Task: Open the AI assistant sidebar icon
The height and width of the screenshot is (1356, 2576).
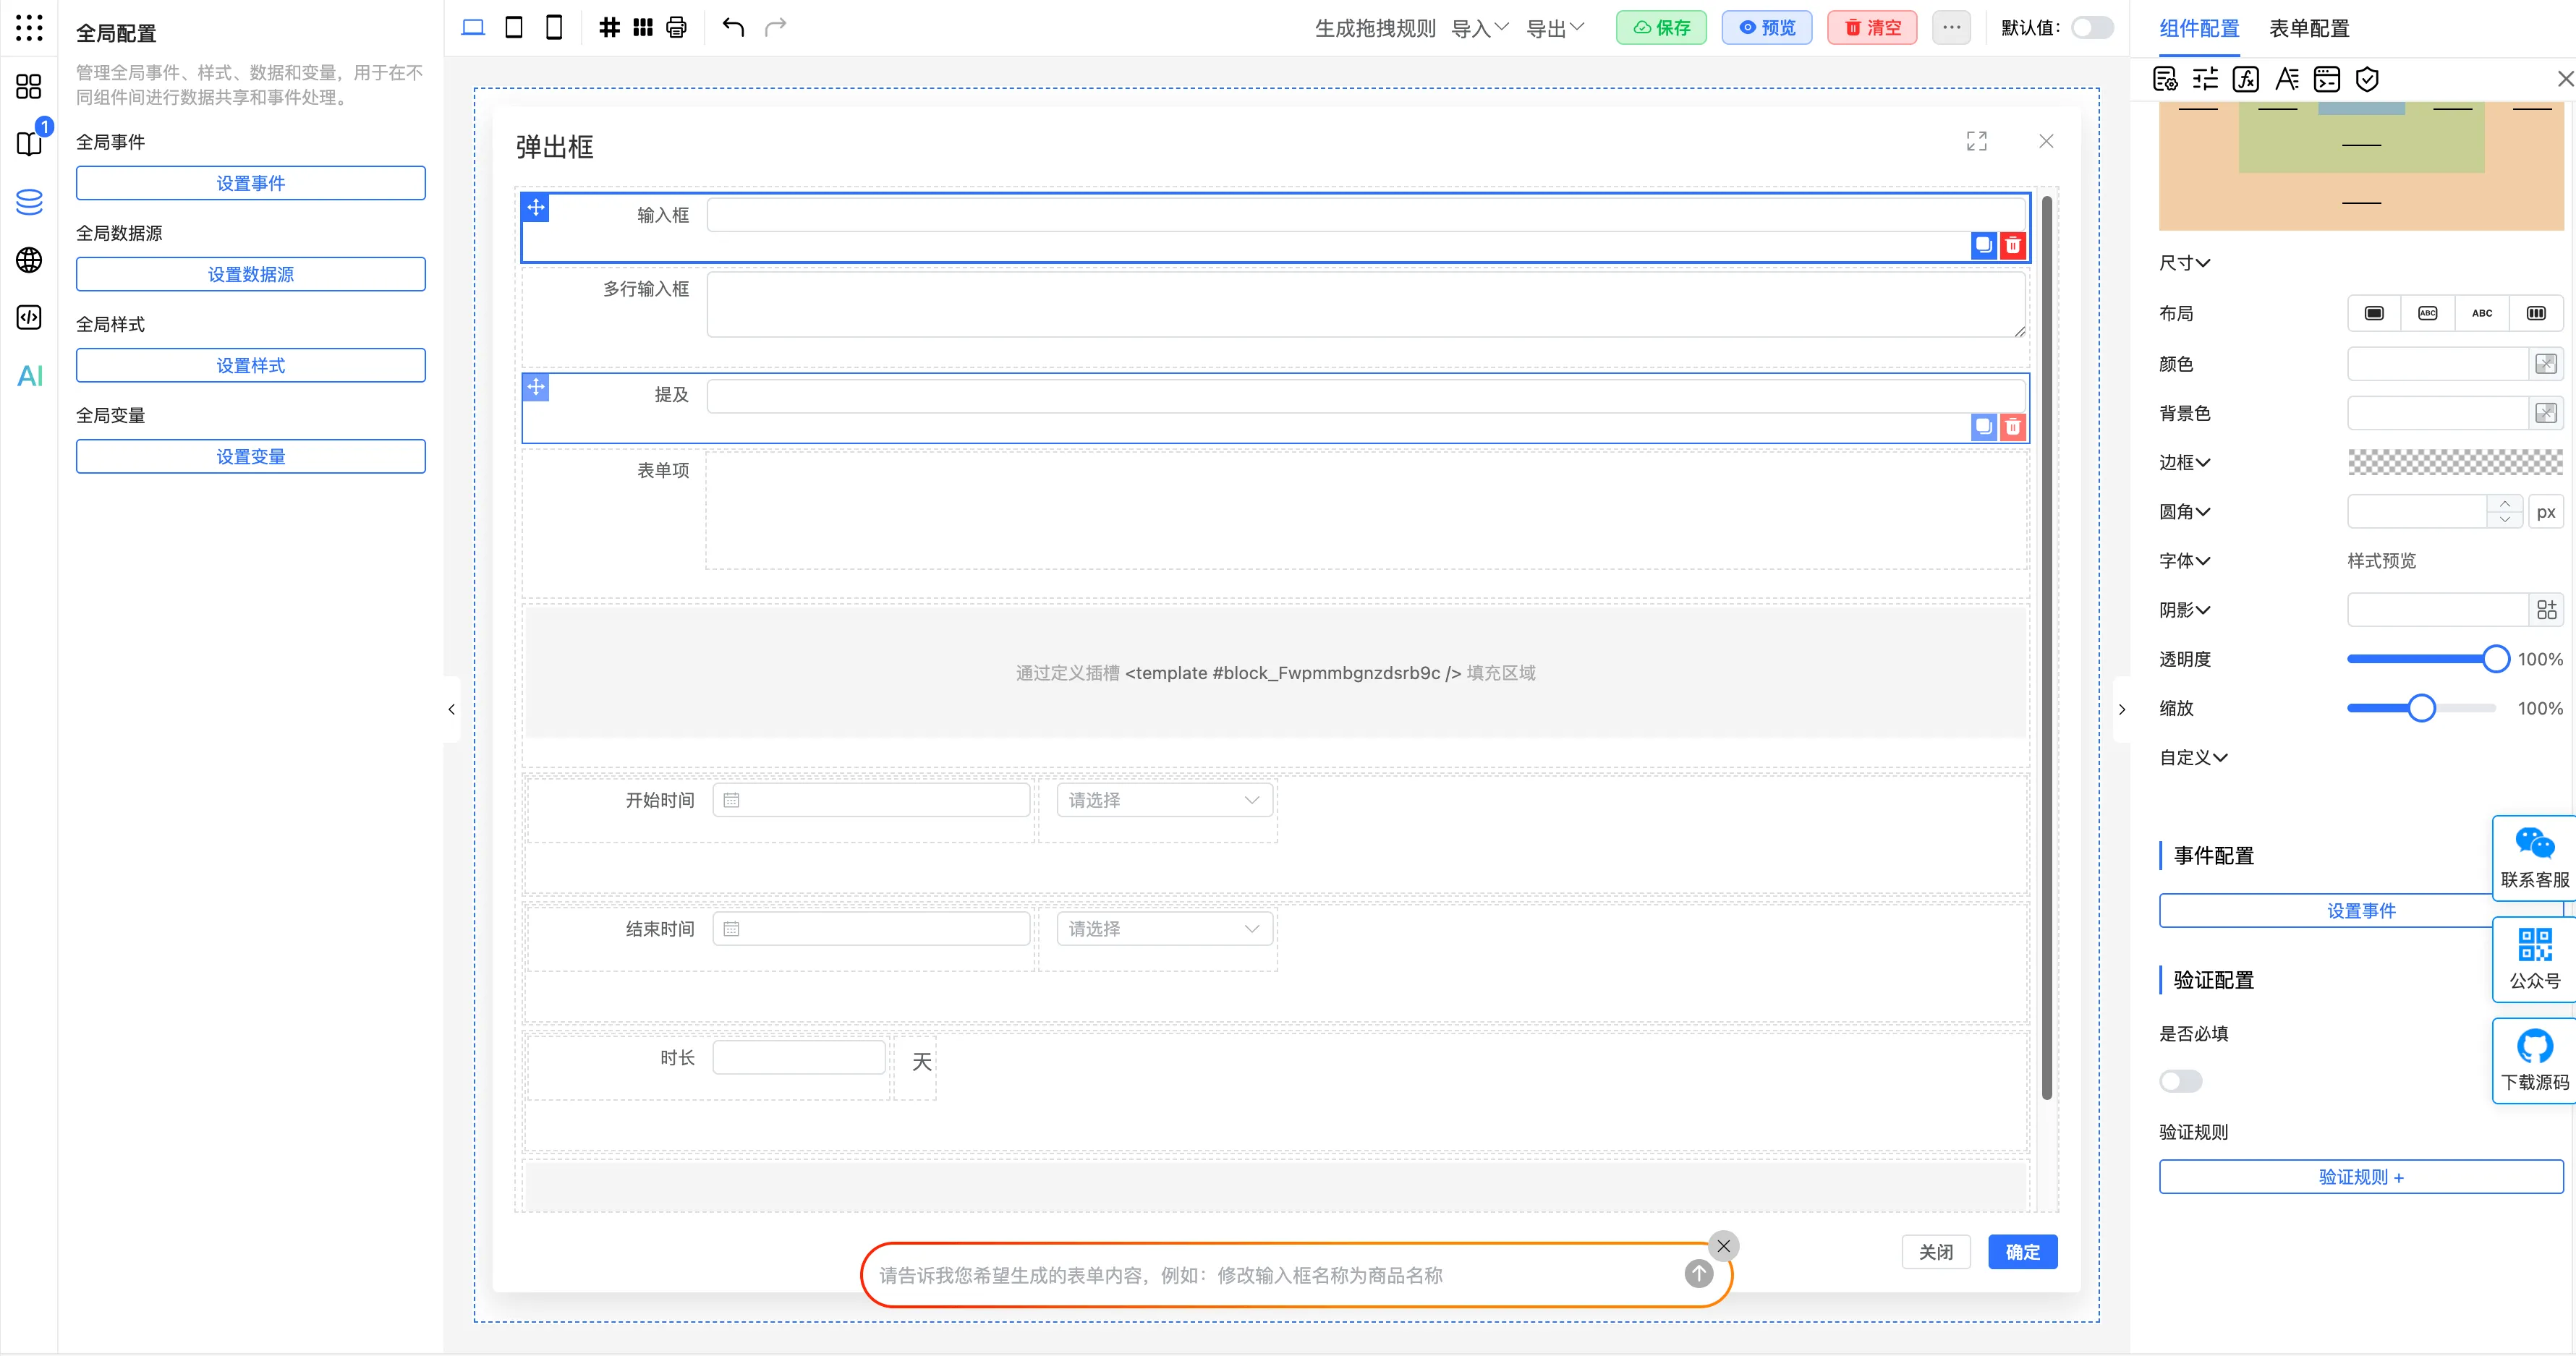Action: coord(29,376)
